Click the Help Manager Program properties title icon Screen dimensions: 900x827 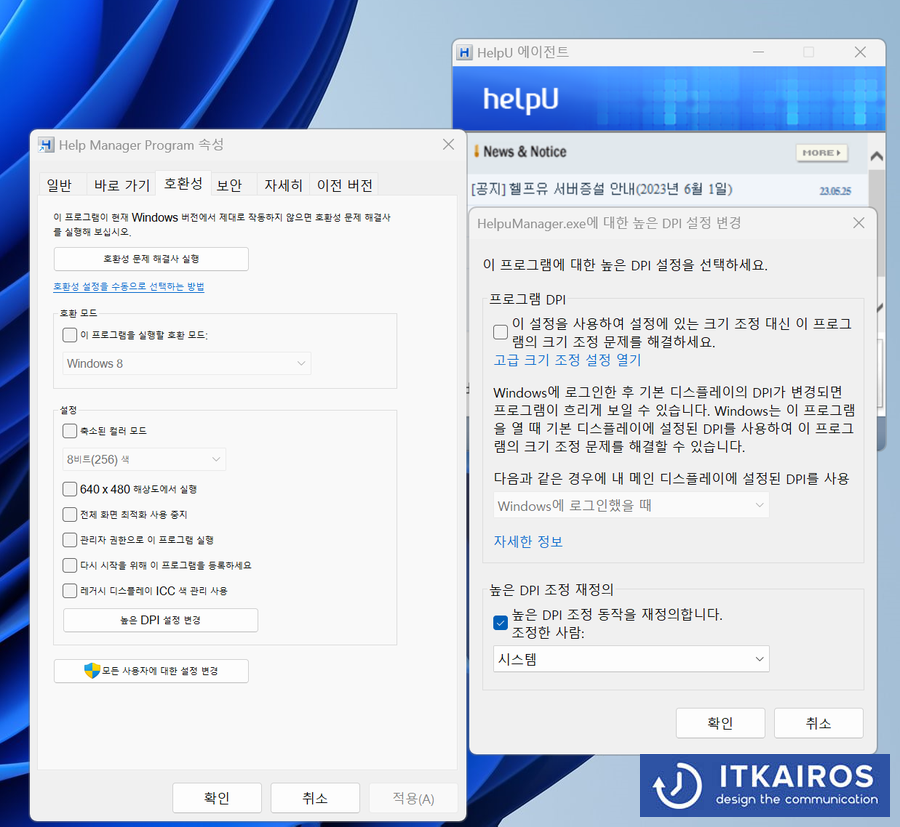(46, 145)
